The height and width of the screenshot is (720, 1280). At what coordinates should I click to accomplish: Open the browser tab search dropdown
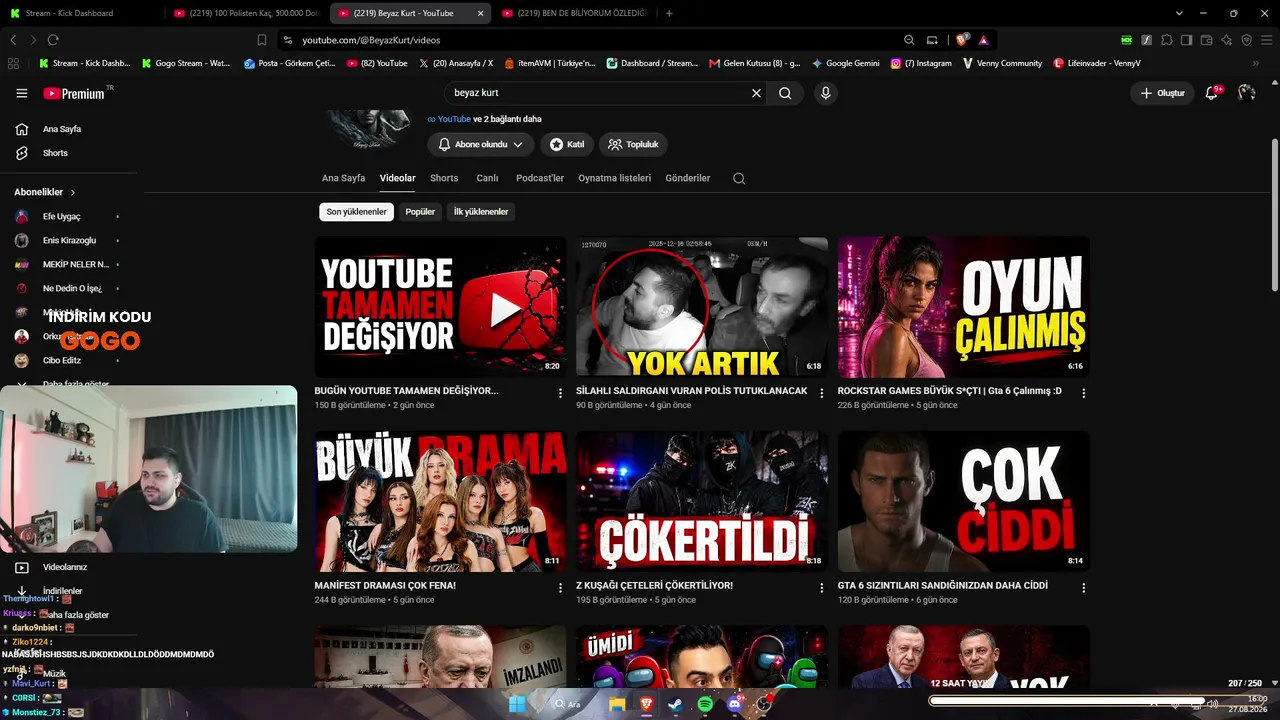(1179, 13)
